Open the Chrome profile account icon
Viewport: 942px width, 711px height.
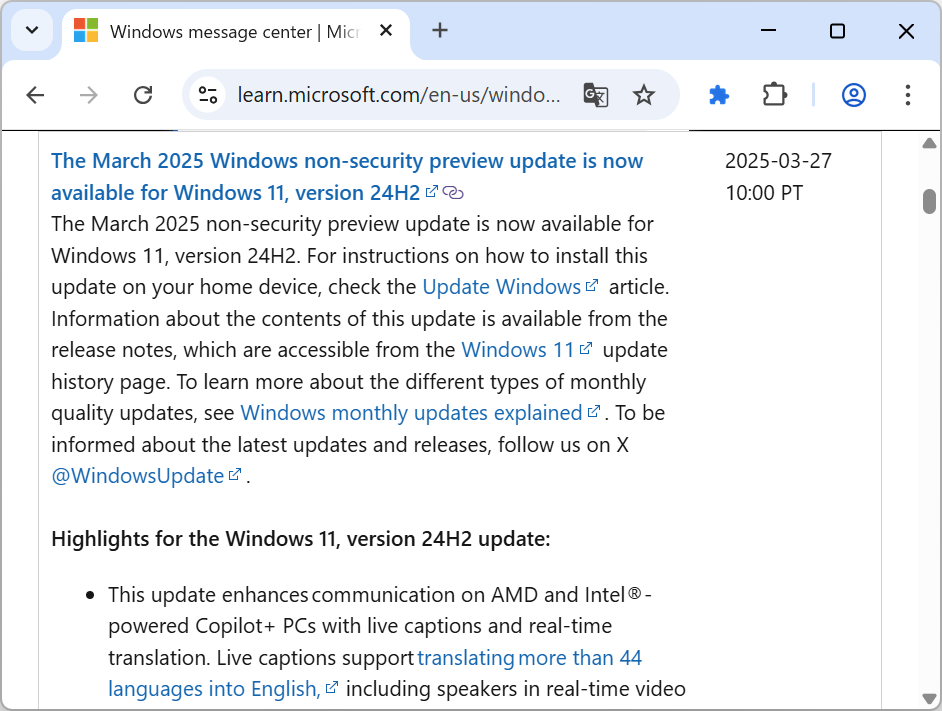pos(854,95)
